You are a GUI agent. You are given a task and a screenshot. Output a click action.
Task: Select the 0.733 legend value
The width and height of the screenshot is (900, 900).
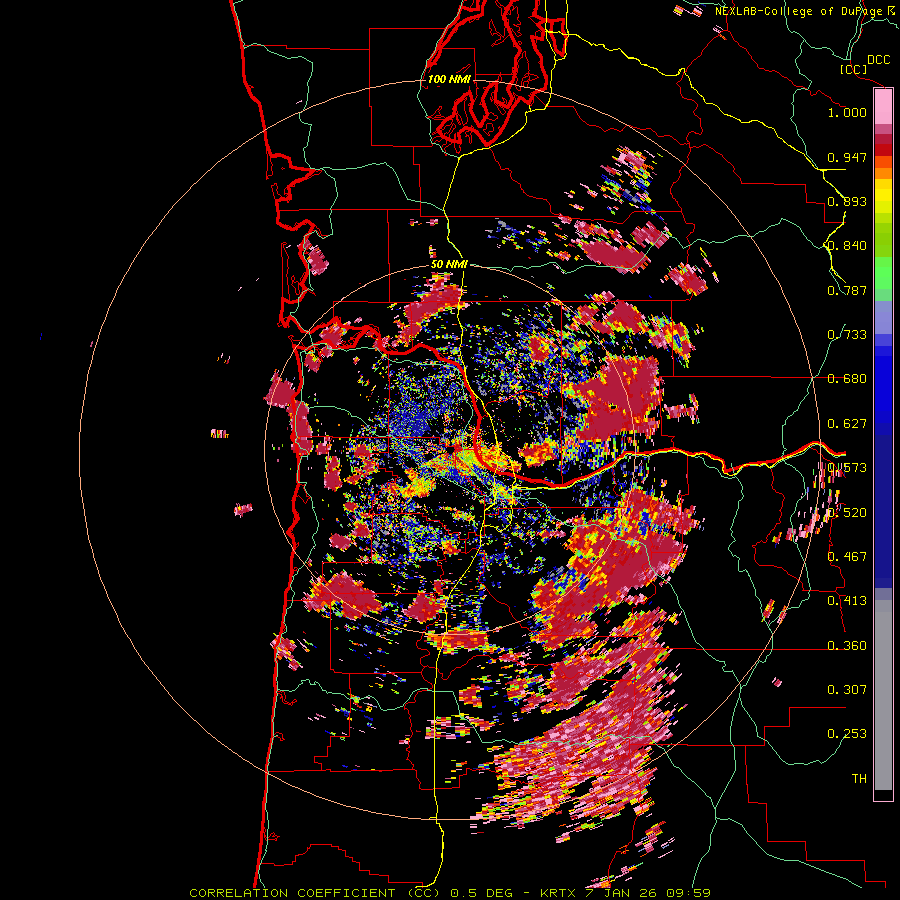[x=847, y=335]
